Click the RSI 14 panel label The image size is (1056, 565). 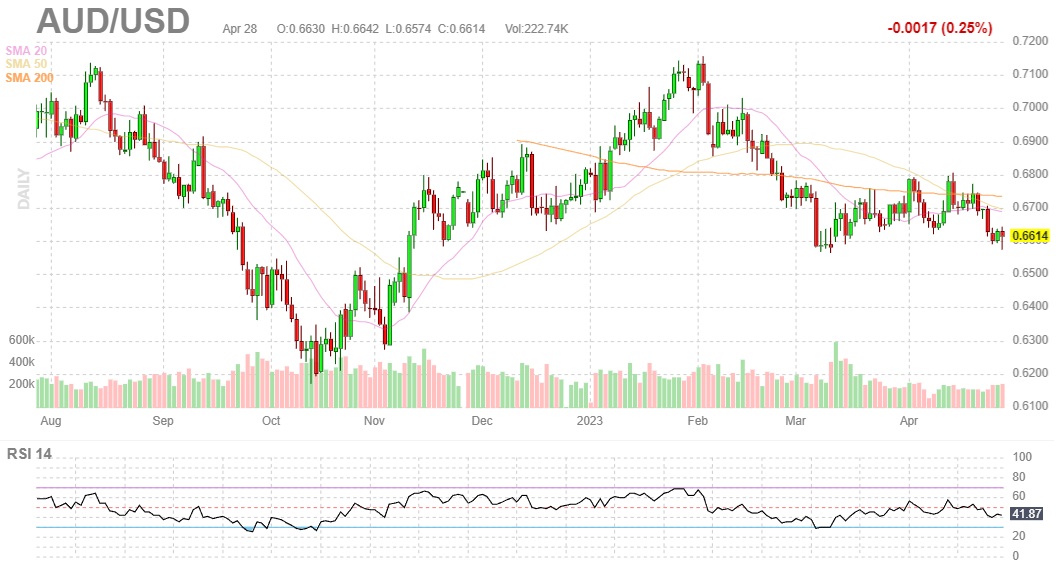29,454
